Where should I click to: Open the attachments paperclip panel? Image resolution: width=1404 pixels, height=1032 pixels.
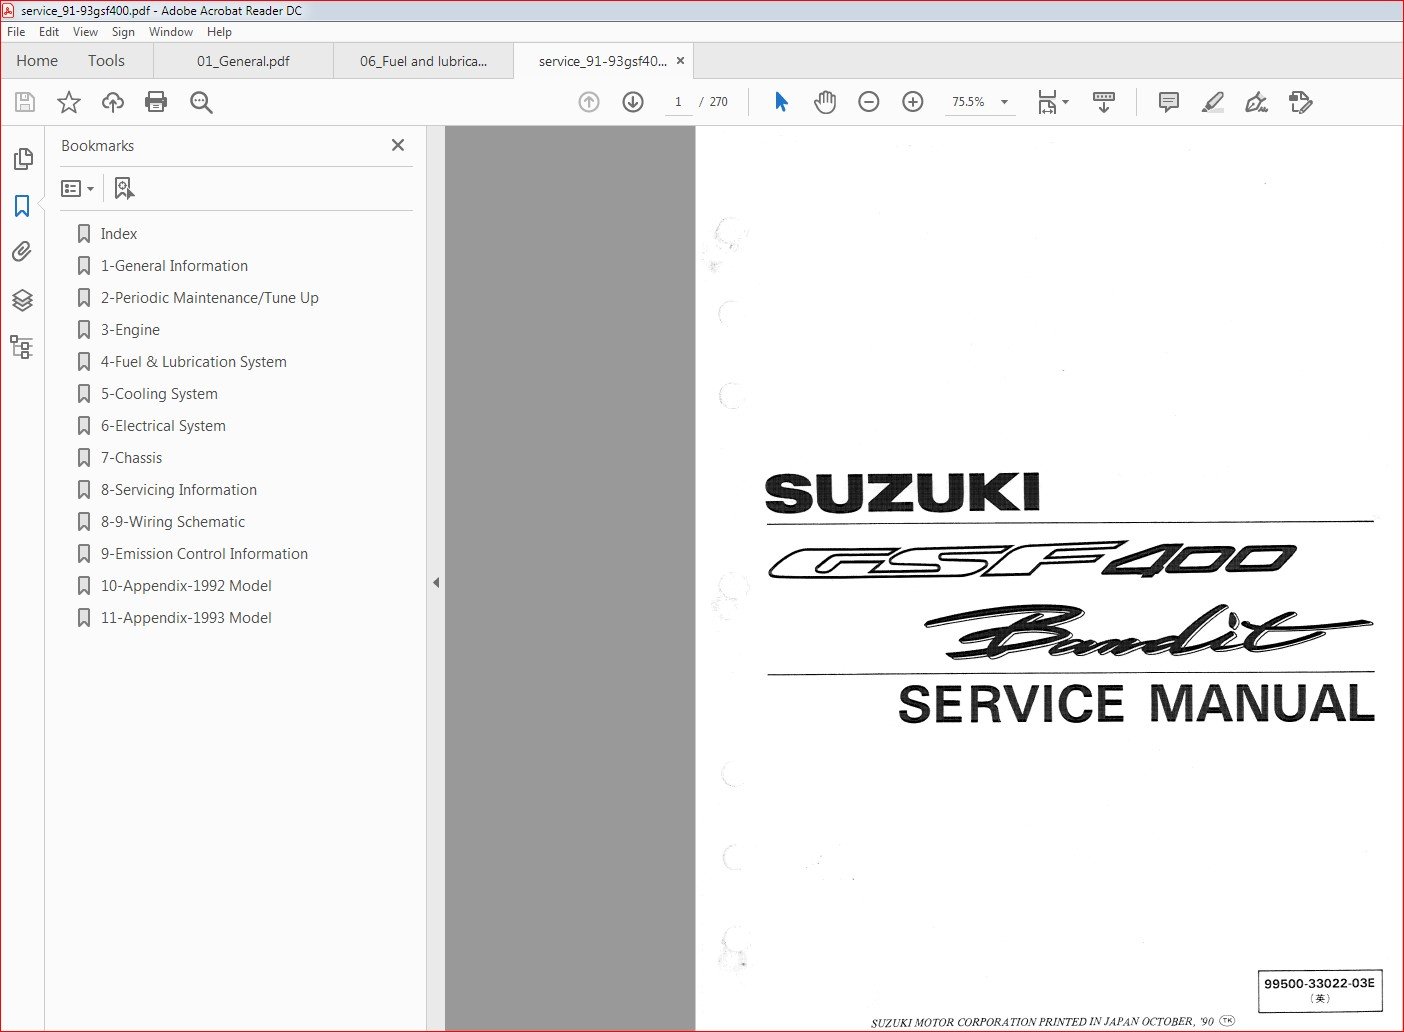22,252
